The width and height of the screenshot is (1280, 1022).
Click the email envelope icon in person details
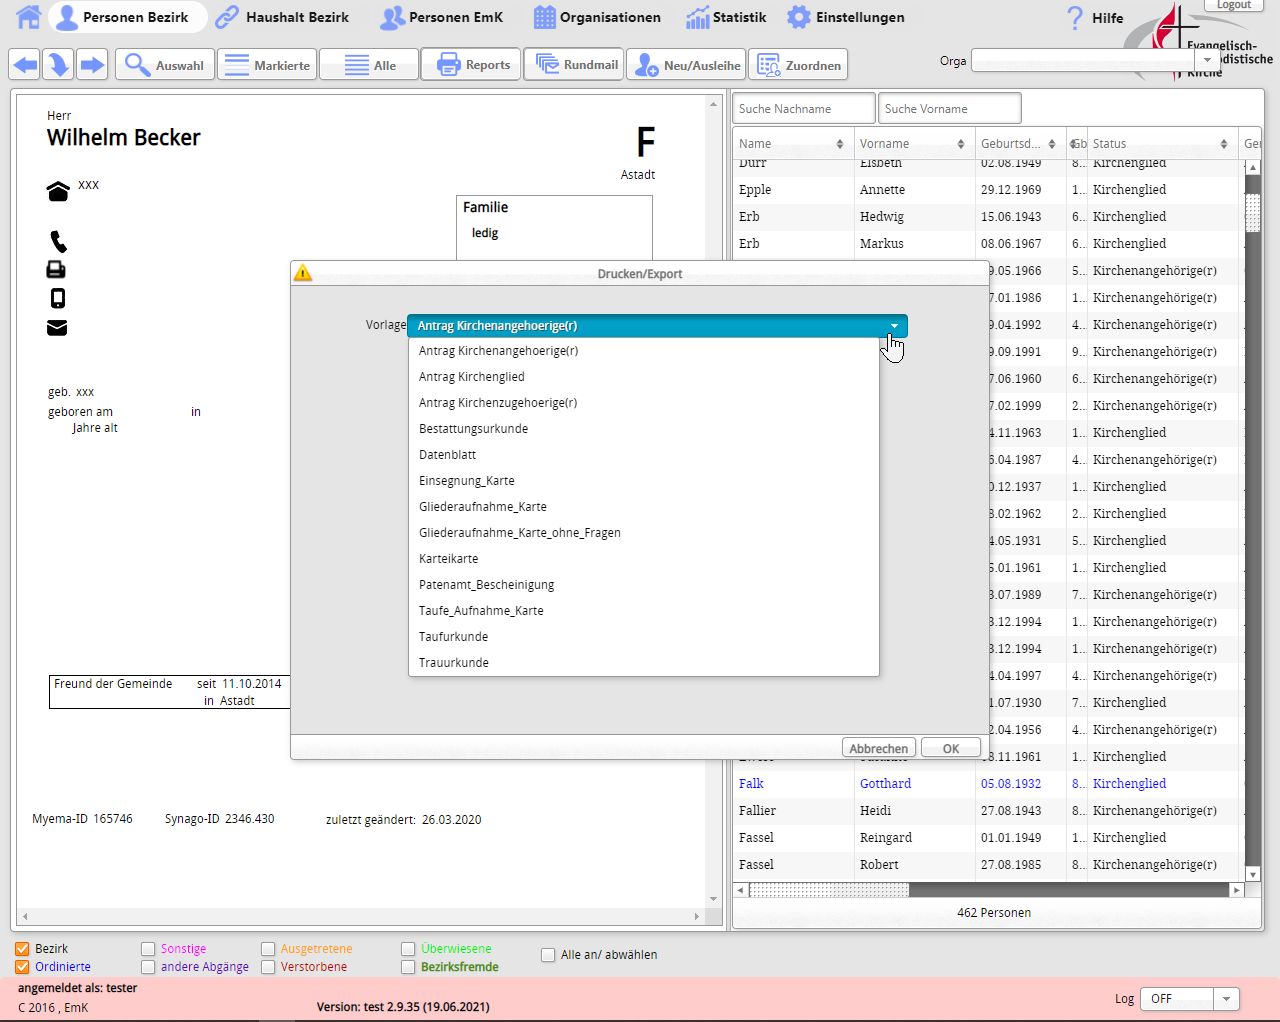click(x=57, y=327)
